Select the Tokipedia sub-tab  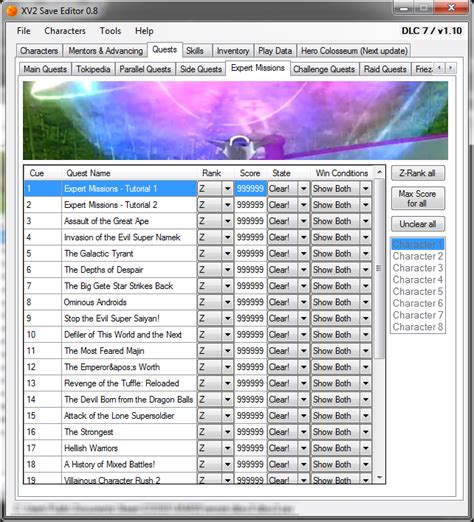coord(93,69)
